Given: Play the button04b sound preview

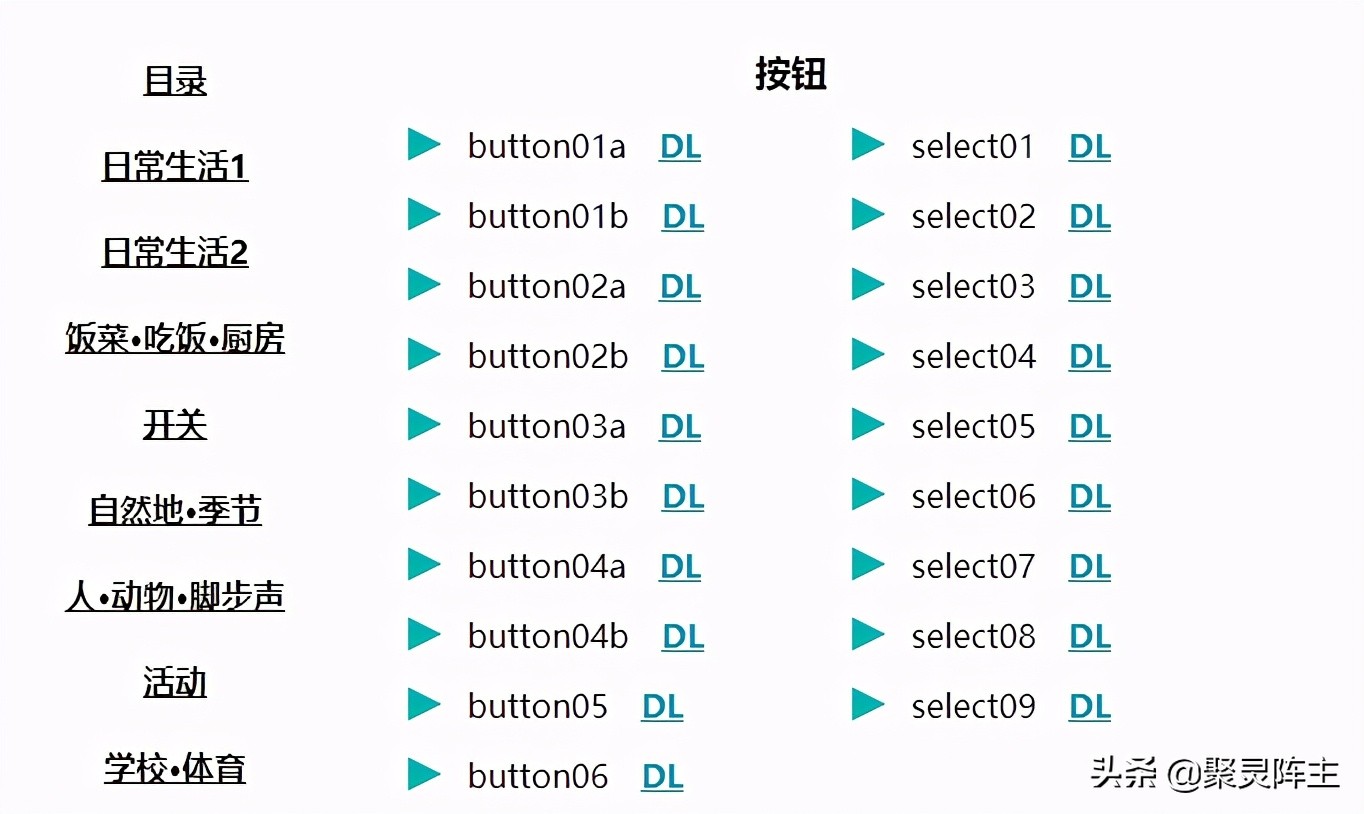Looking at the screenshot, I should 424,635.
